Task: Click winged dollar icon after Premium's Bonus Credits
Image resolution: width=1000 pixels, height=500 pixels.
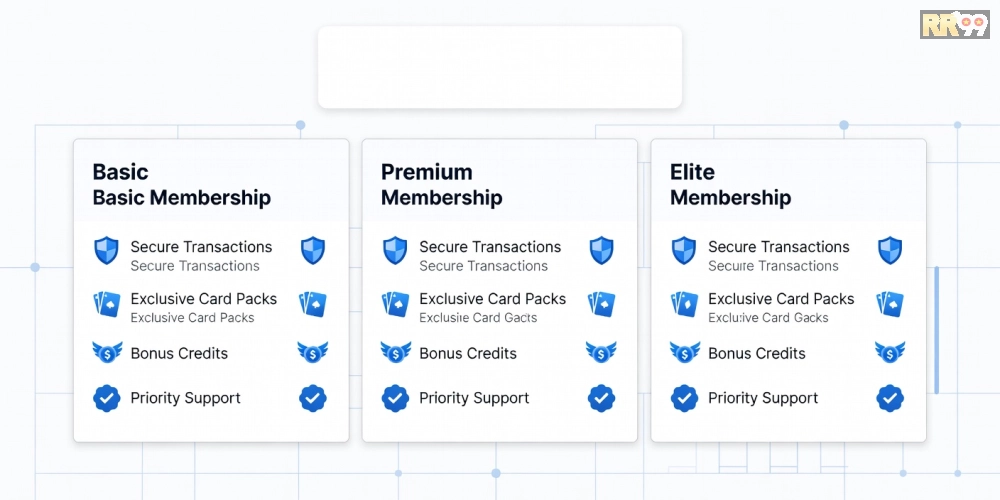Action: point(601,352)
